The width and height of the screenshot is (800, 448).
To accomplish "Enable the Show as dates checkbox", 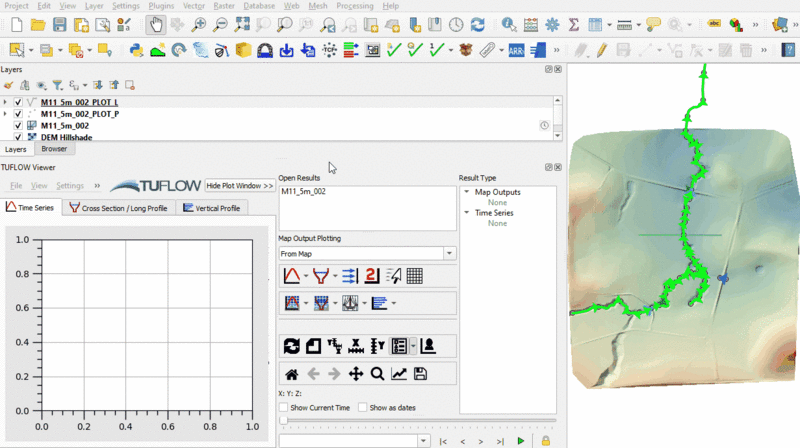I will click(362, 408).
